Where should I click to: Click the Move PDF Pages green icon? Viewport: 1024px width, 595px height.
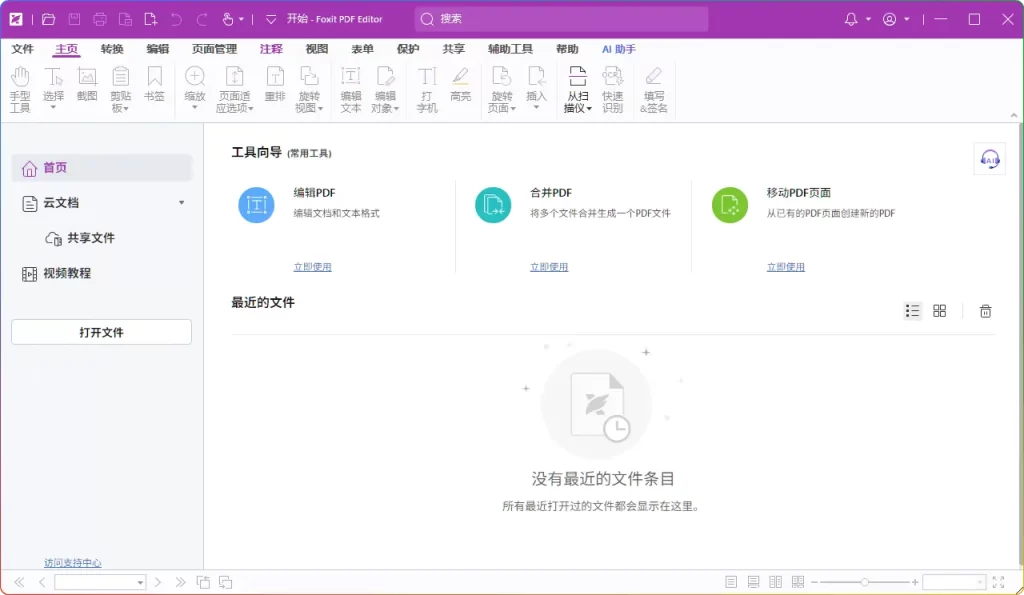pos(729,204)
